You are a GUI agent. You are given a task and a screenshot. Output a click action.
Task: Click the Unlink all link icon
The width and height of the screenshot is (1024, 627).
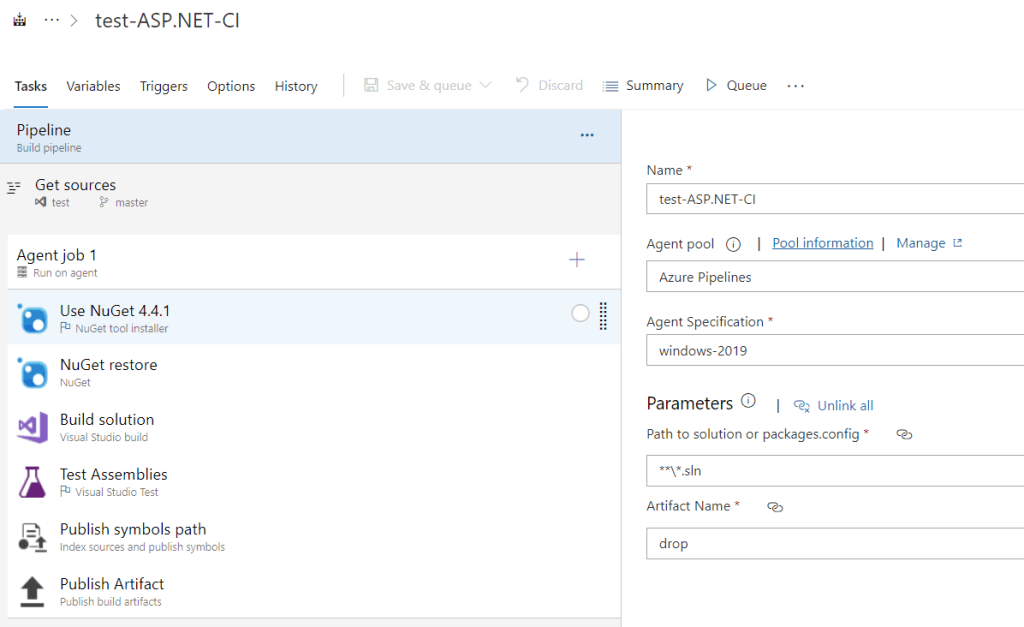801,406
